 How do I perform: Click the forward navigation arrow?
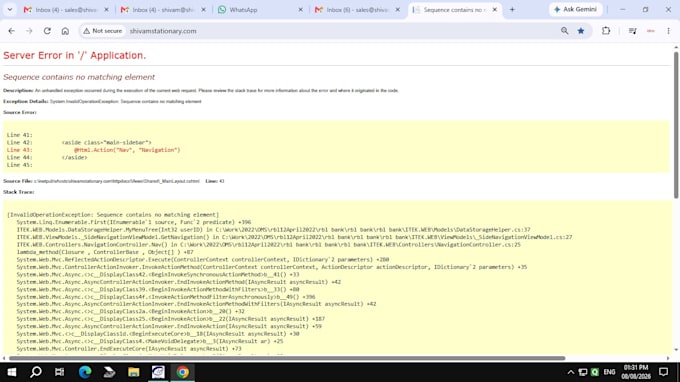pos(29,31)
